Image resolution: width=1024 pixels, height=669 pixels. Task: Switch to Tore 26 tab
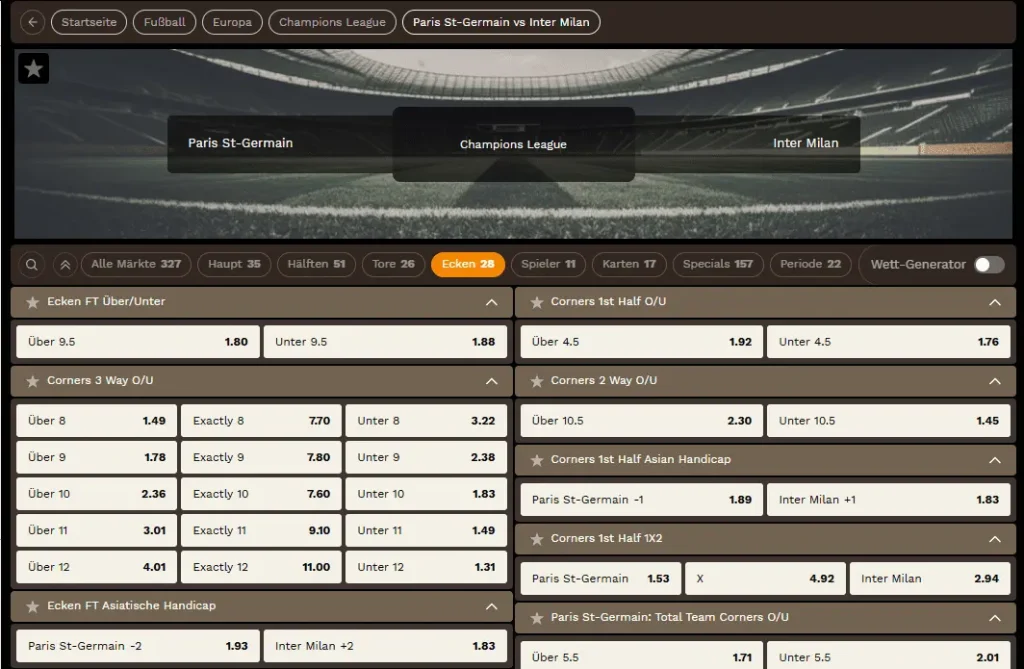tap(393, 265)
